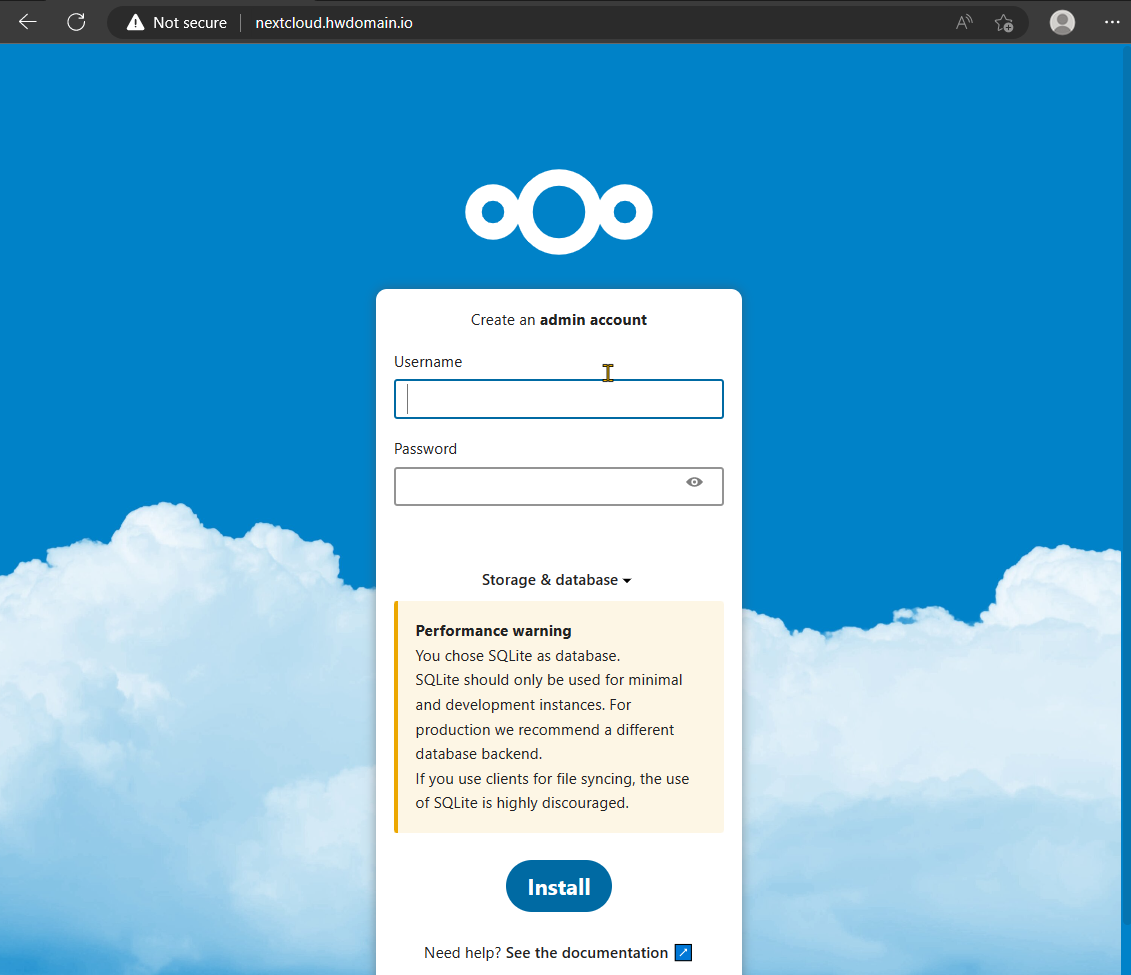Reload the page with the refresh icon
This screenshot has height=975, width=1131.
point(76,22)
